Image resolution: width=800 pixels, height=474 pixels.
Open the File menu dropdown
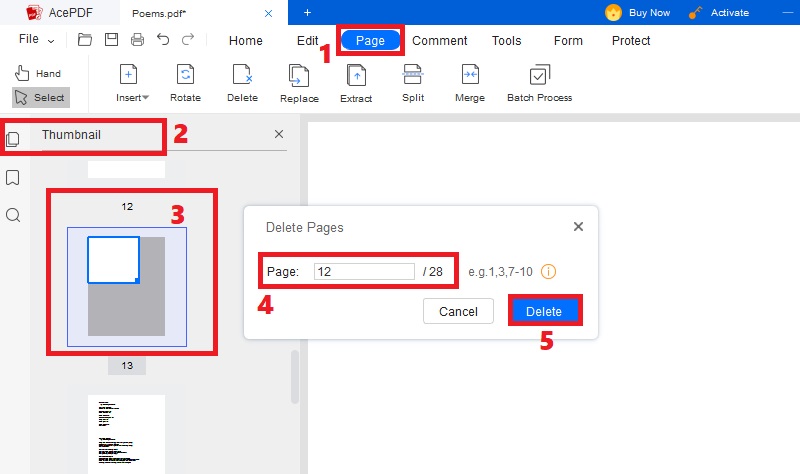[x=36, y=39]
